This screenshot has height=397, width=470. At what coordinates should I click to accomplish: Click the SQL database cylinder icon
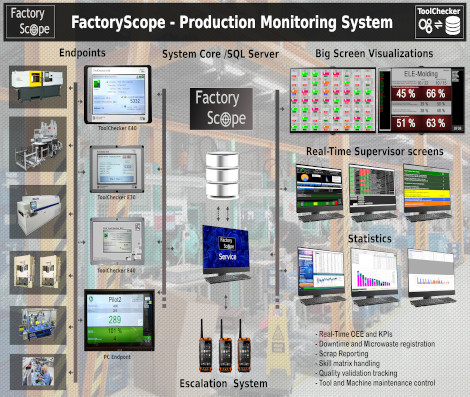point(222,175)
